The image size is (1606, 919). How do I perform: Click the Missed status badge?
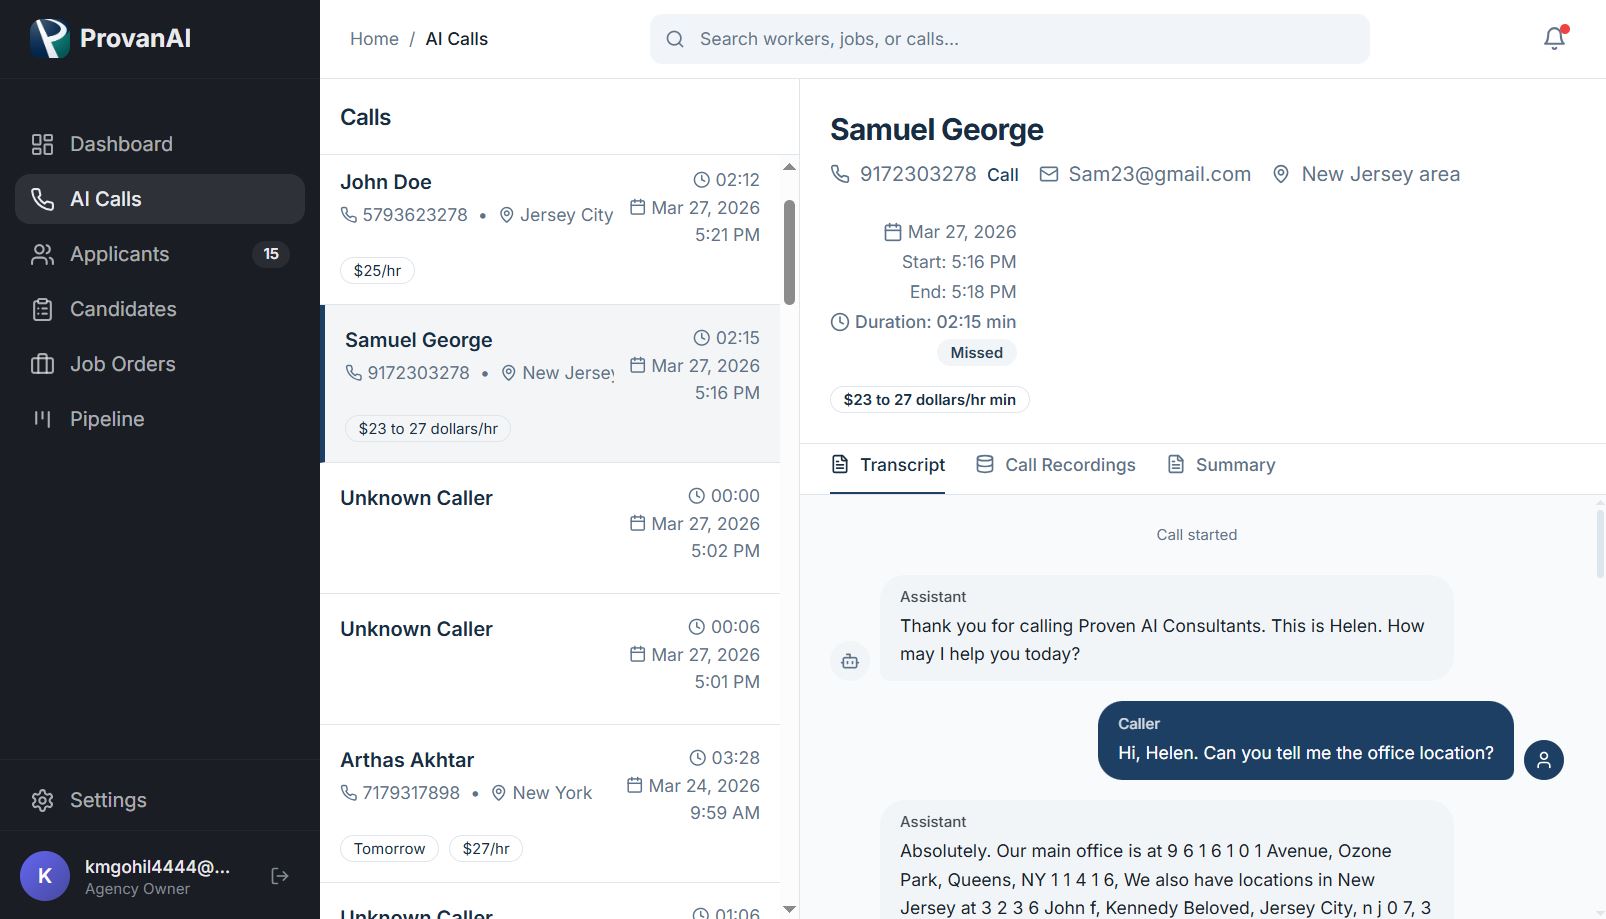[976, 352]
